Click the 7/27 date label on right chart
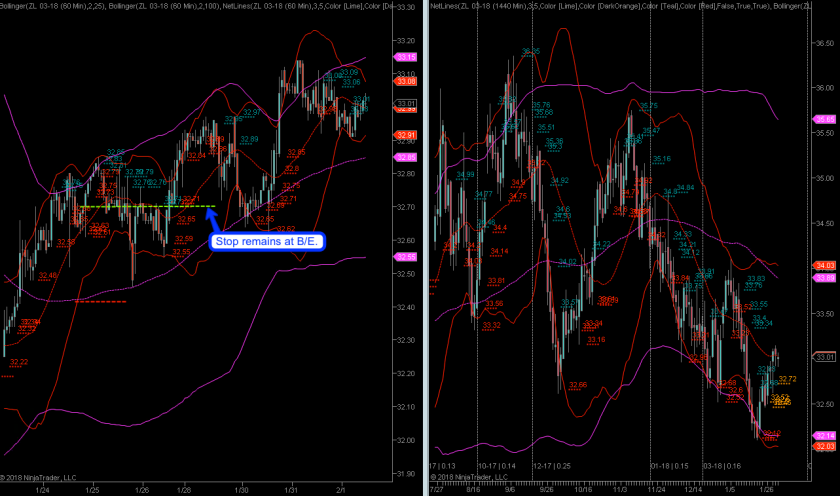This screenshot has width=840, height=496. click(437, 489)
